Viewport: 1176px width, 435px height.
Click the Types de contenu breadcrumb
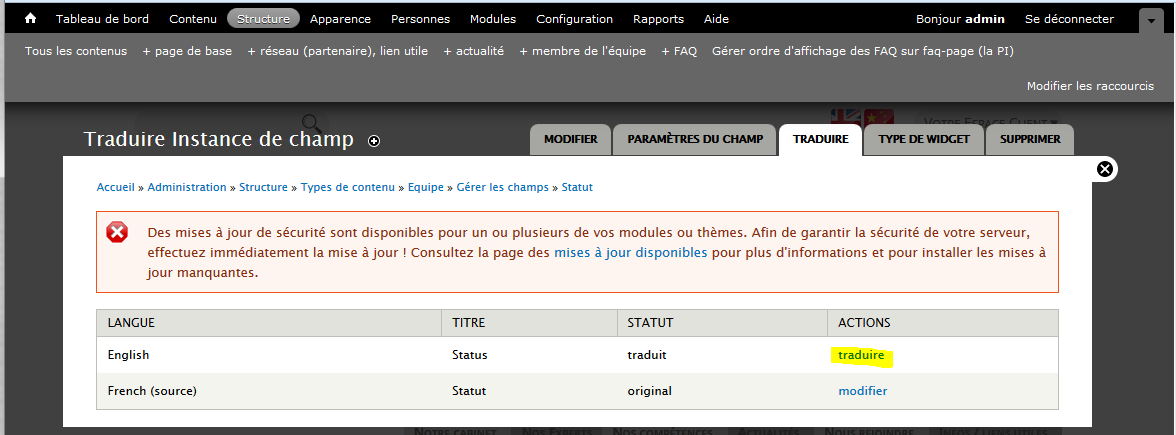pos(348,187)
